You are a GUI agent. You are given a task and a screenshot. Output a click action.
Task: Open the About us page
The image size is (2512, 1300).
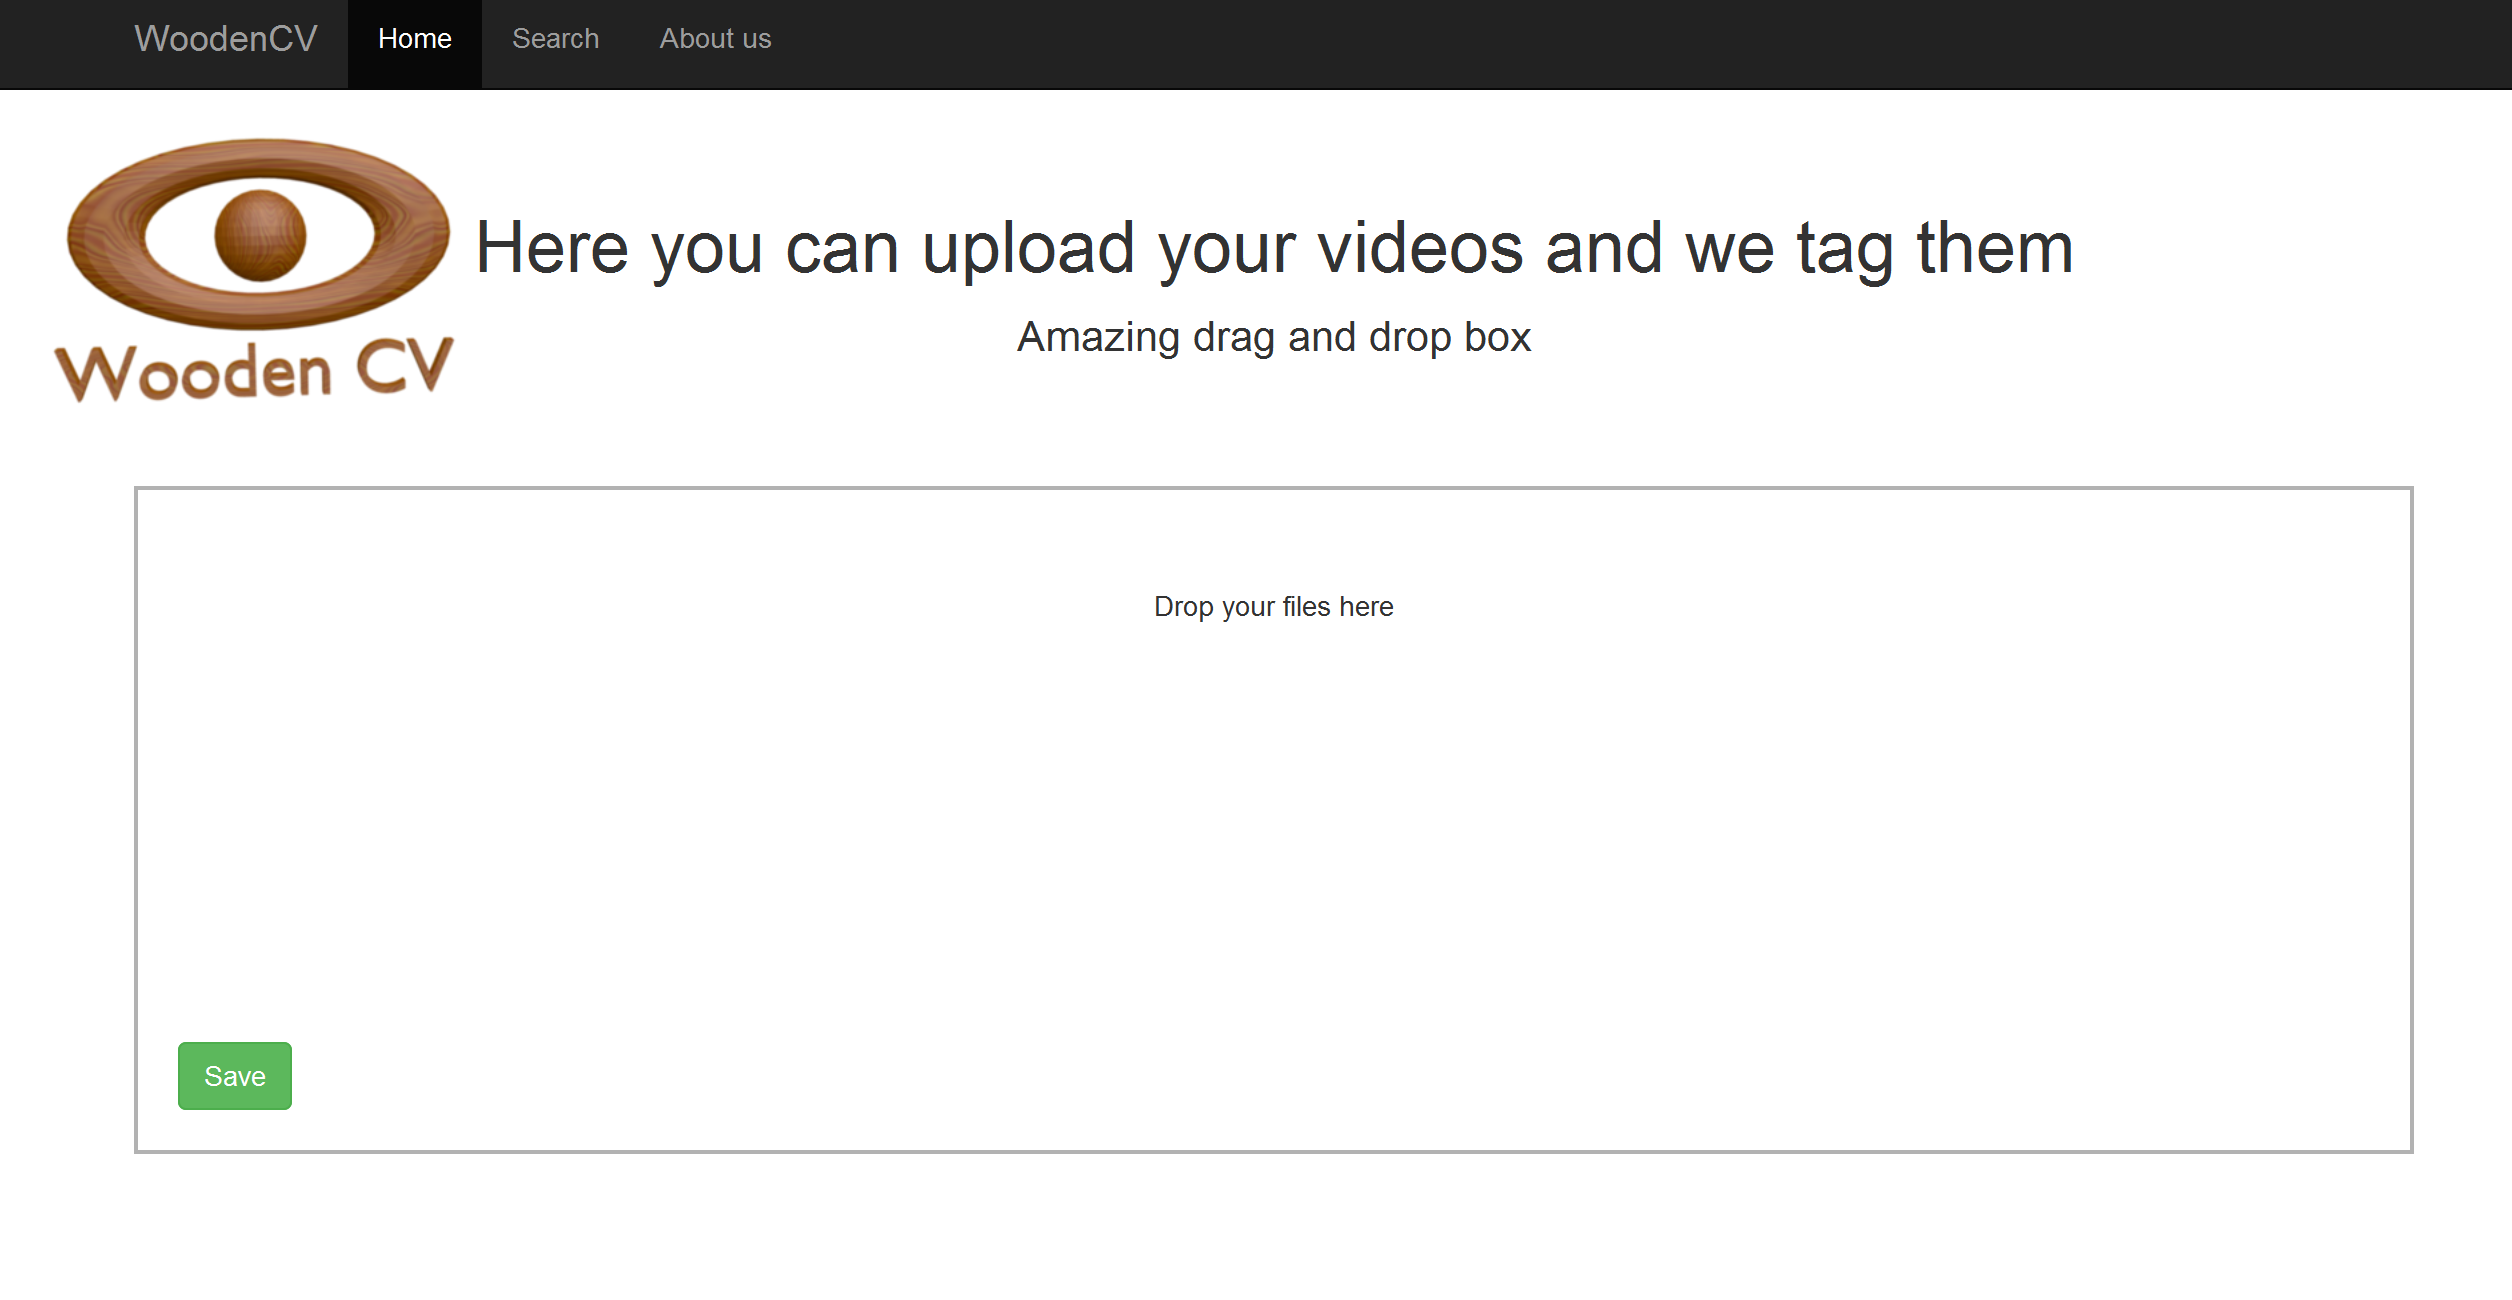(715, 39)
